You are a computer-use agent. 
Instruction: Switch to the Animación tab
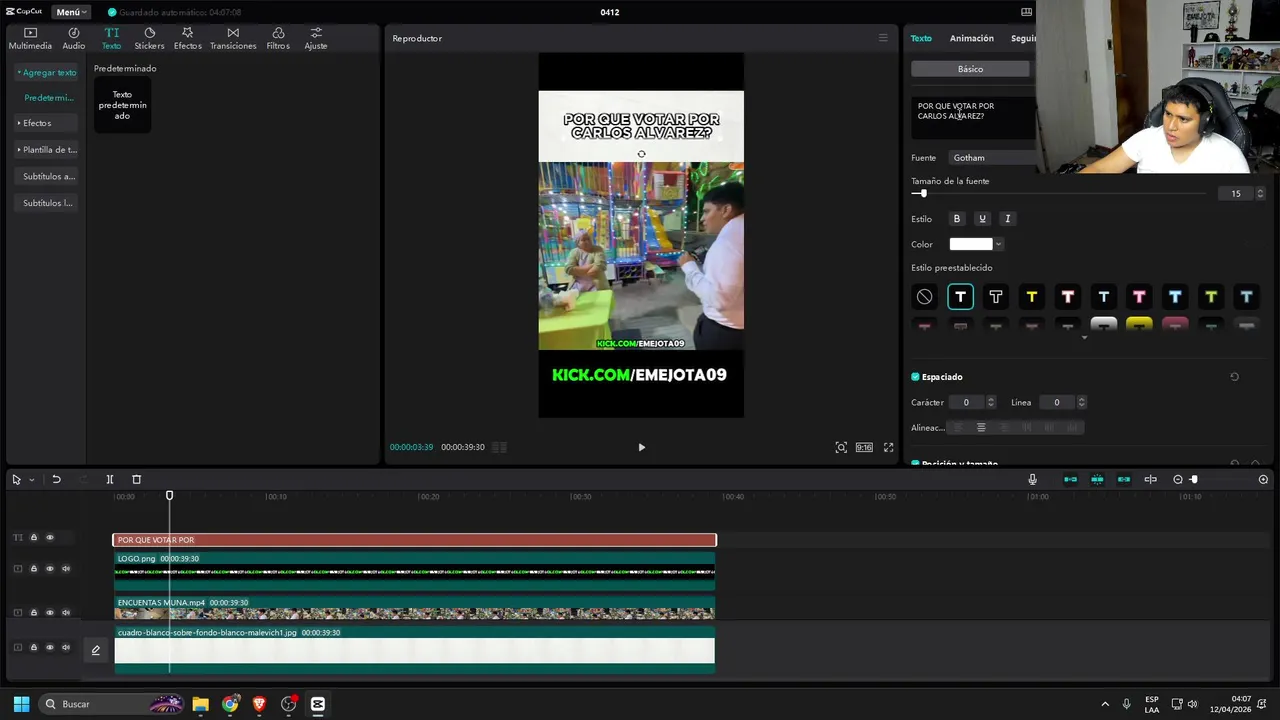972,38
